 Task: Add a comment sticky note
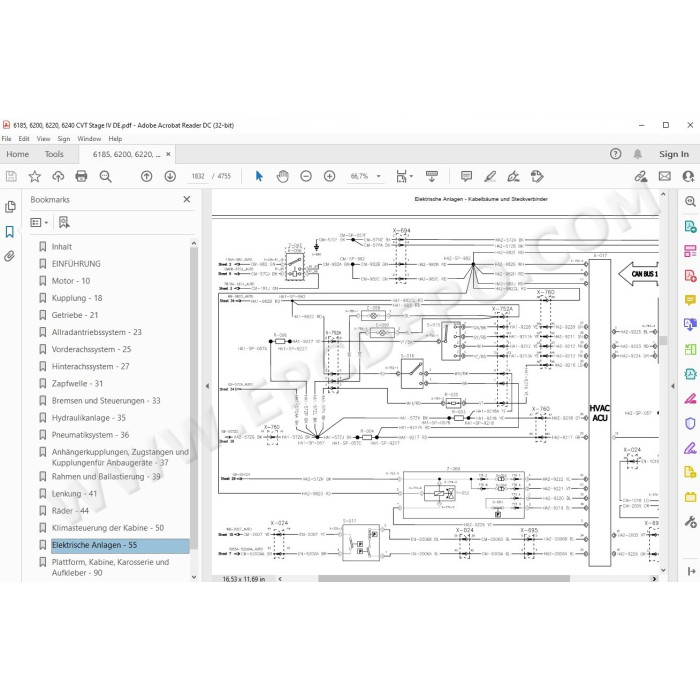click(466, 176)
